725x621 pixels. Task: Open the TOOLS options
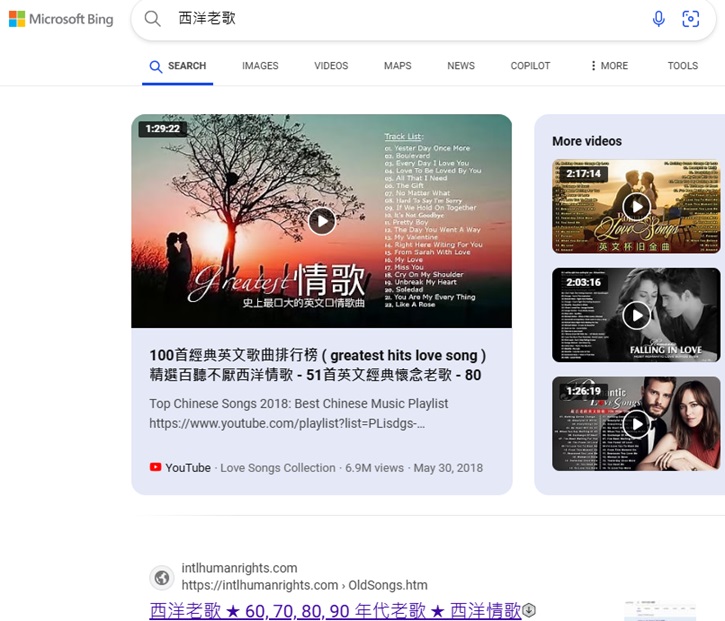click(x=682, y=66)
